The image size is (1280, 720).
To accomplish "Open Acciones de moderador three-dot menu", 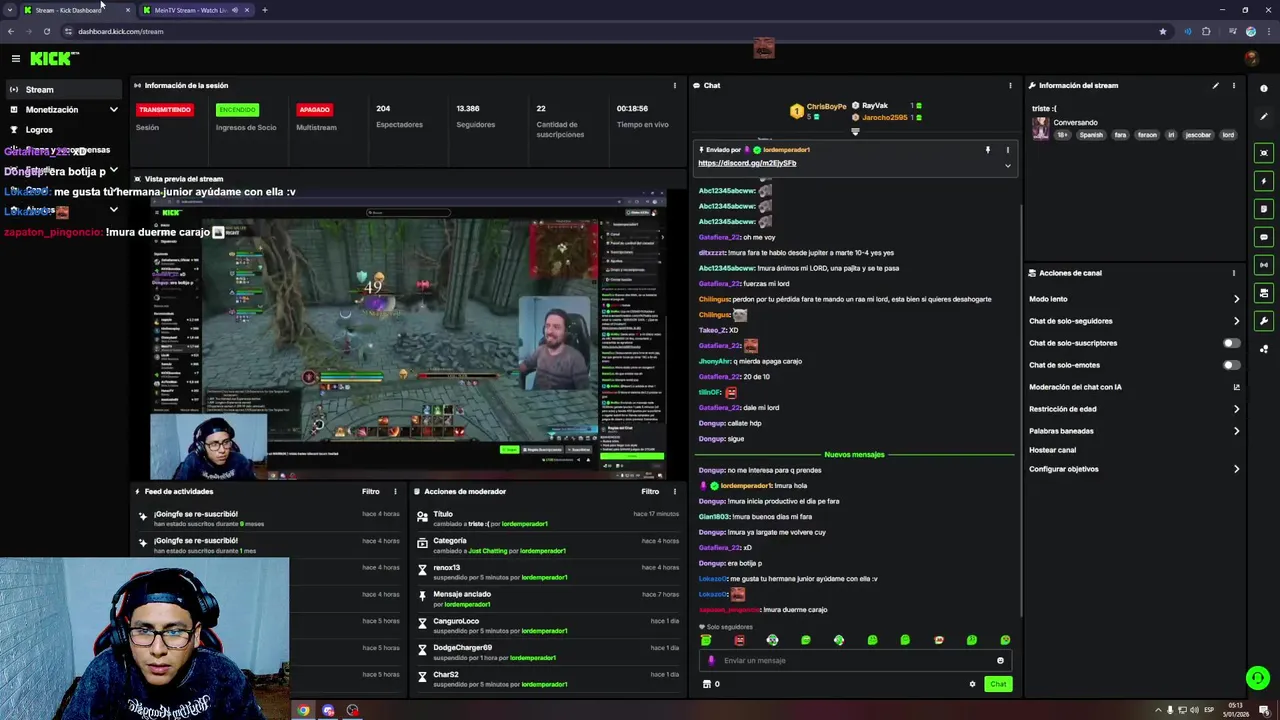I will [674, 491].
